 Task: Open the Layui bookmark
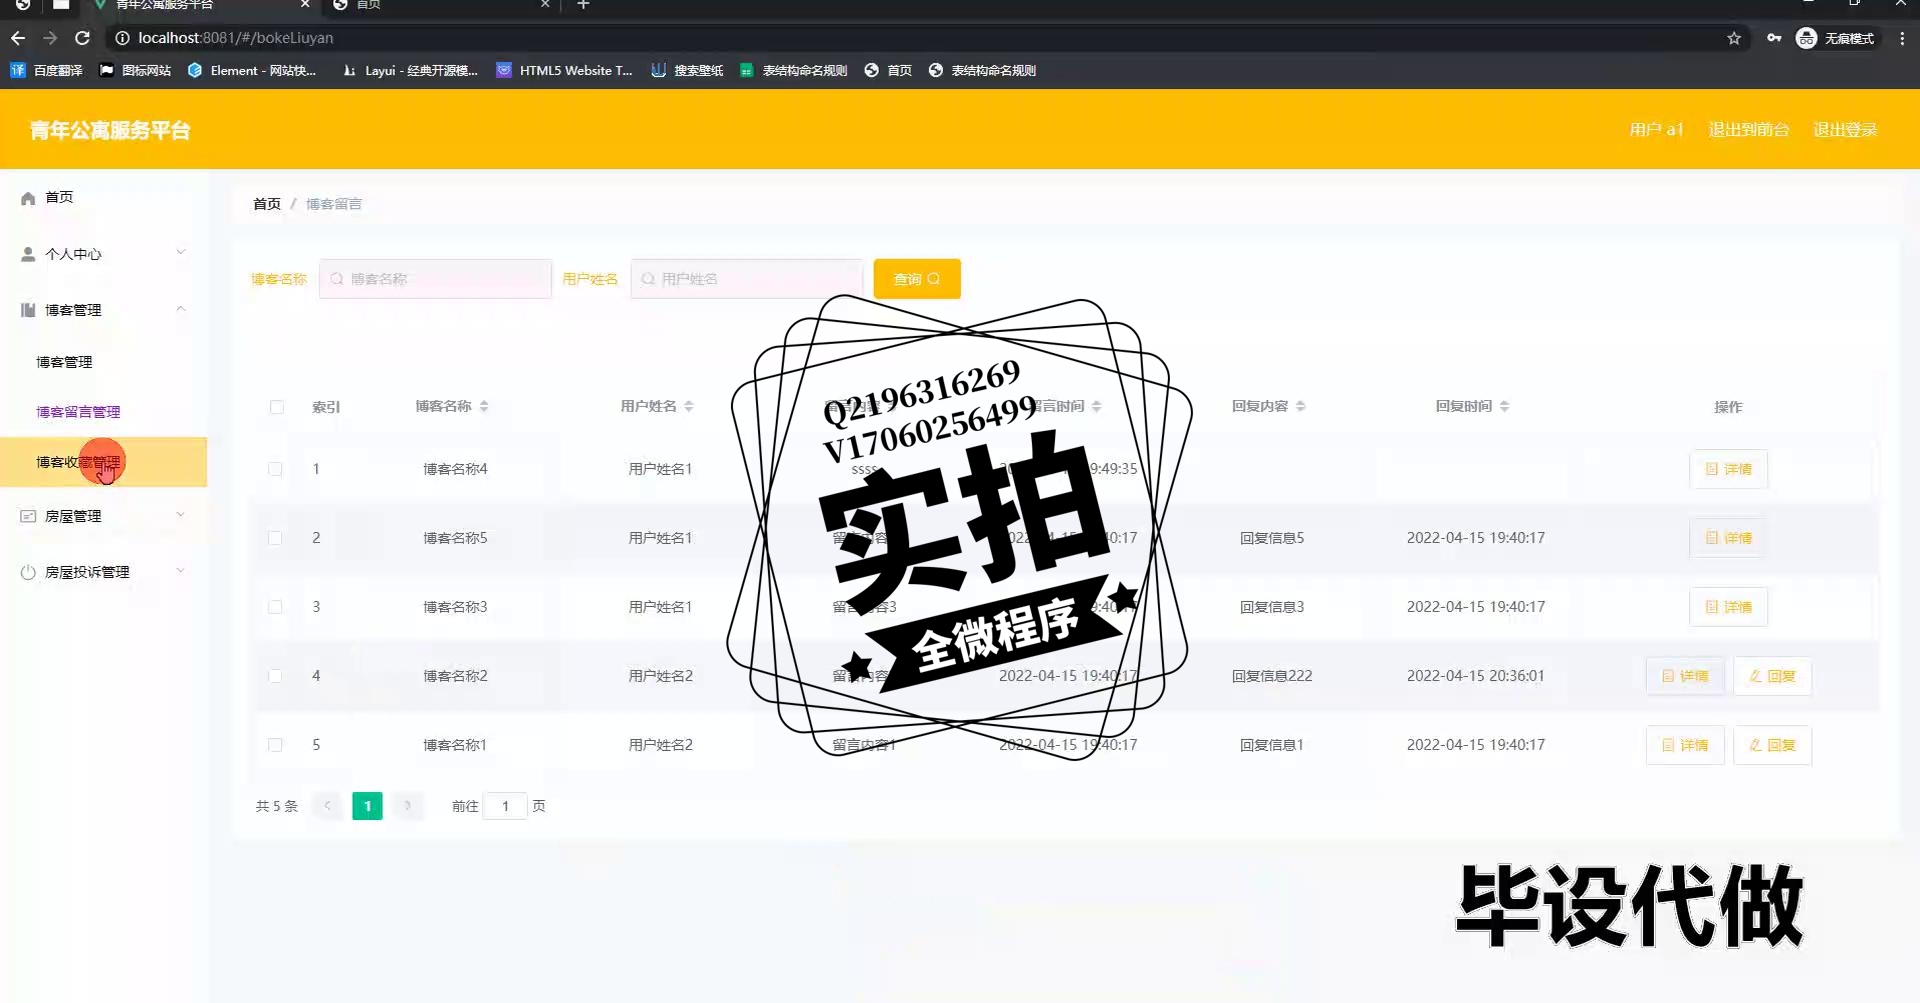410,70
